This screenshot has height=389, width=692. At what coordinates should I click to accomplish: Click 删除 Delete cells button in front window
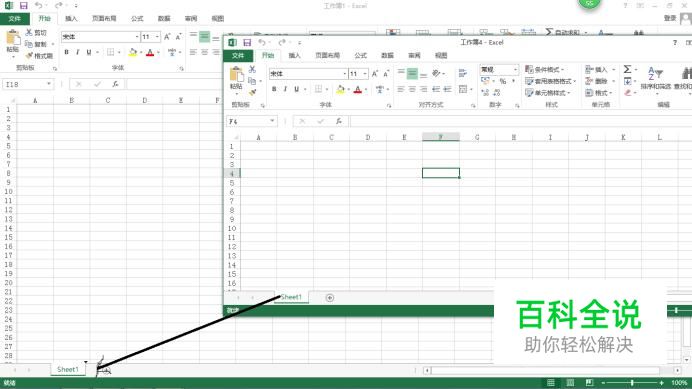click(599, 81)
